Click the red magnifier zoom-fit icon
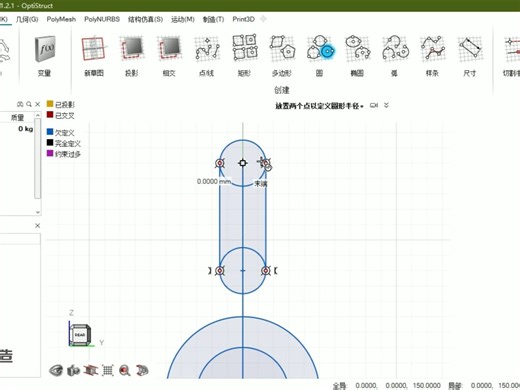 click(x=125, y=370)
